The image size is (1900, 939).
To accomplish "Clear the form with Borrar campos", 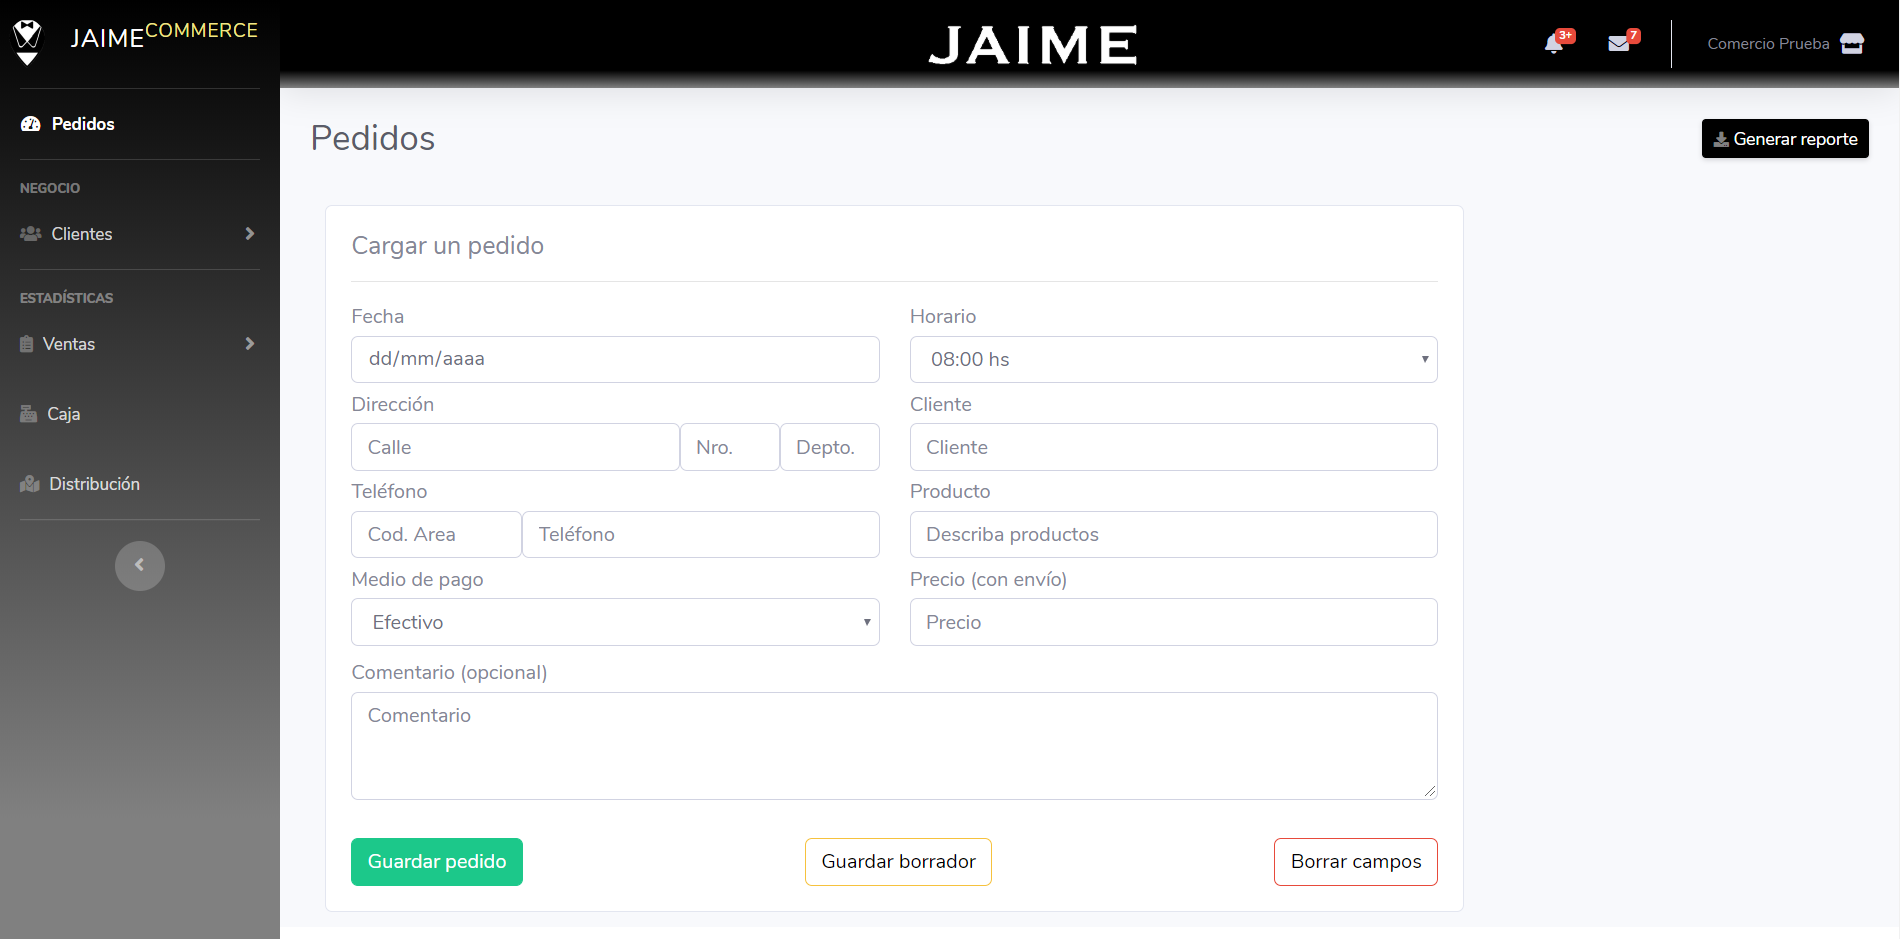I will click(x=1355, y=862).
